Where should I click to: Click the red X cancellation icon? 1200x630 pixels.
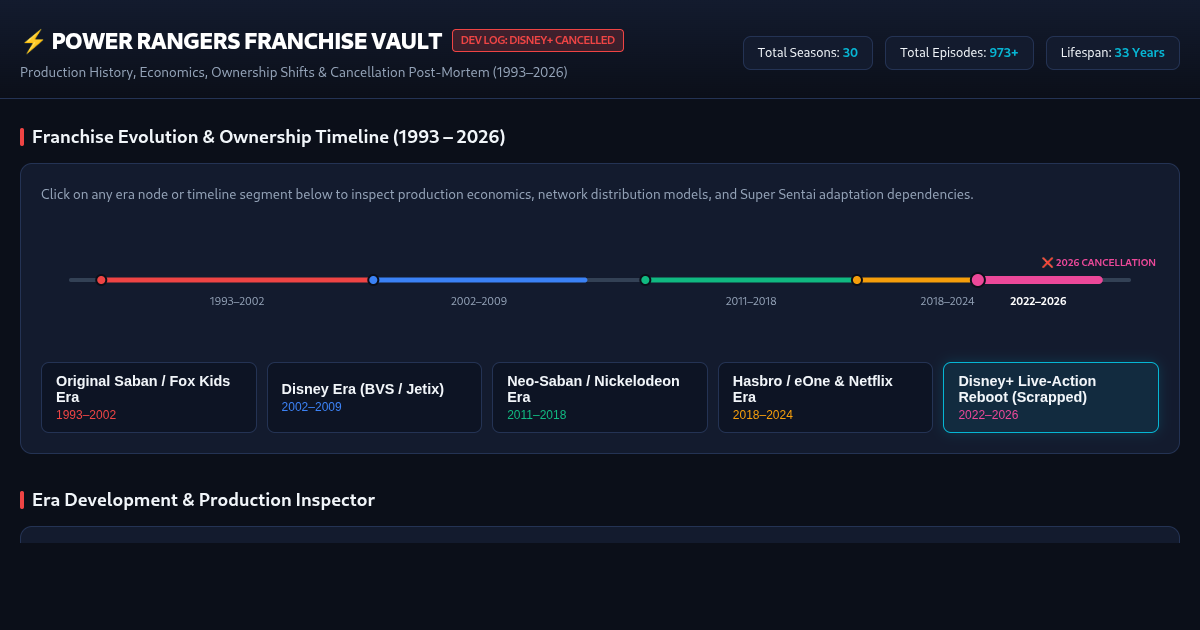click(x=1047, y=262)
